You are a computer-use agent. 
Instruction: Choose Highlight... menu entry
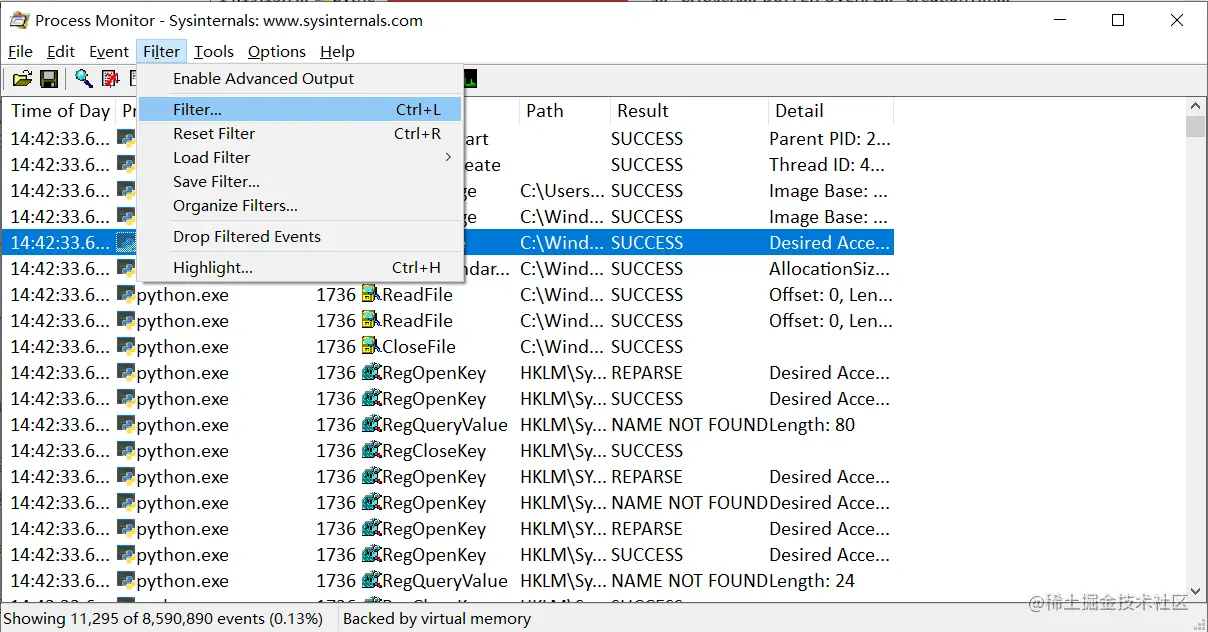300,268
